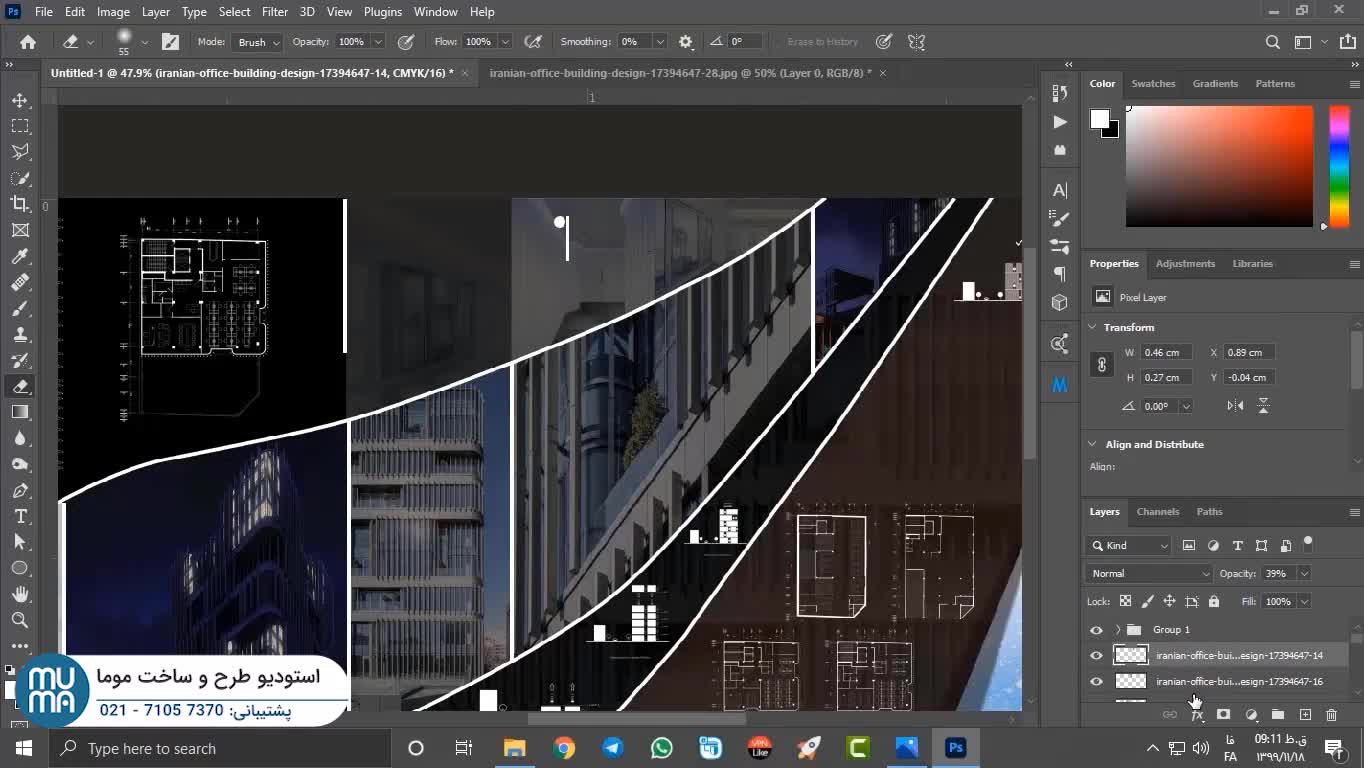Select the Move tool
Viewport: 1364px width, 768px height.
click(20, 101)
